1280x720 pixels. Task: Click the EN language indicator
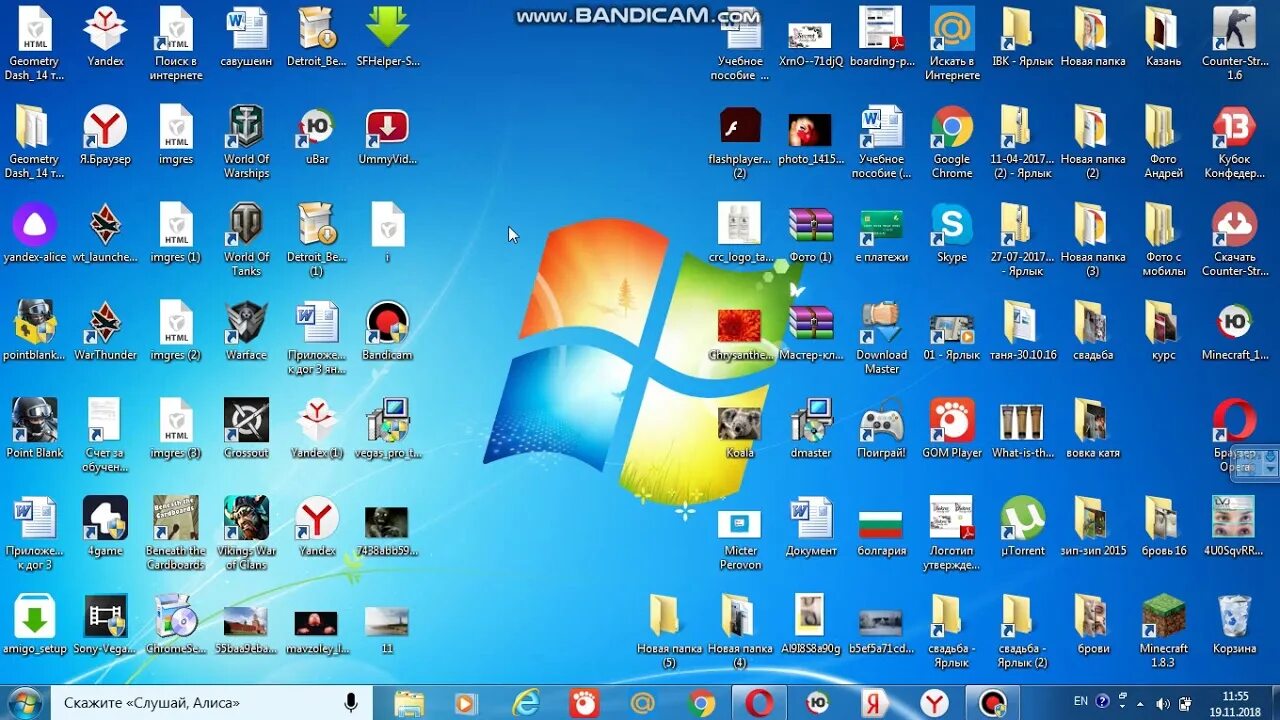pyautogui.click(x=1080, y=702)
